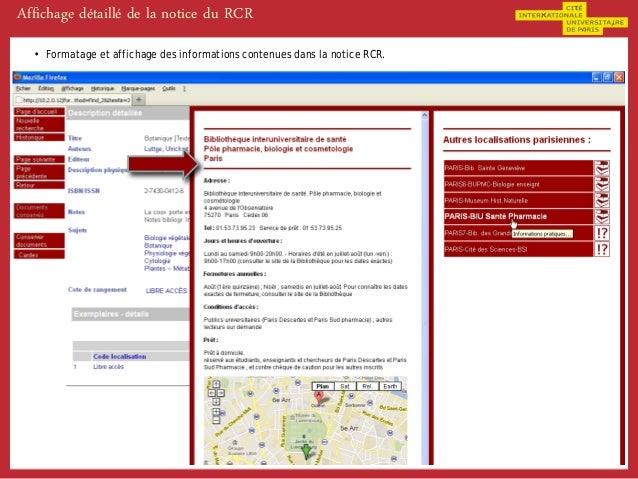
Task: Follow the subject link Plantes -- Métabolisme
Action: click(167, 269)
